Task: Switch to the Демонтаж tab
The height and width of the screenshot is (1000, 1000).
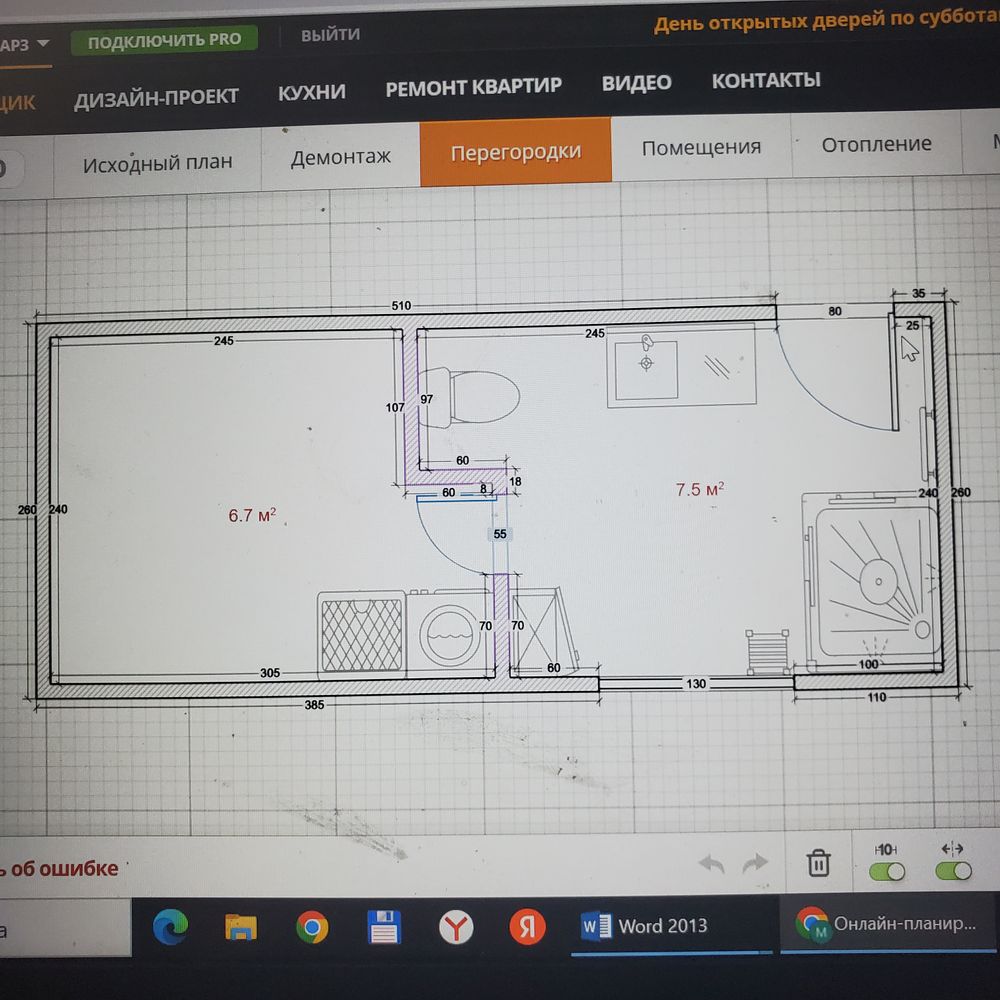Action: click(340, 158)
